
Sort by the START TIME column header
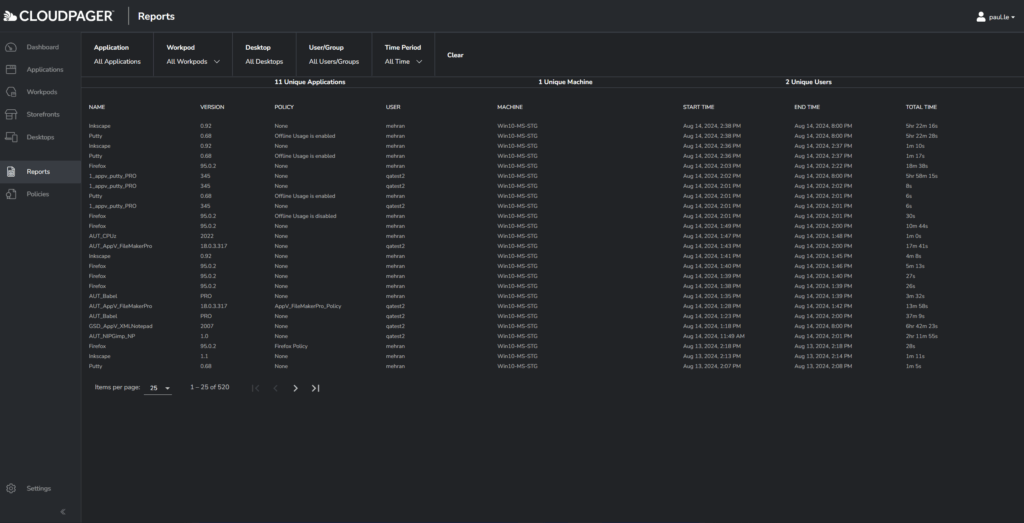pos(699,107)
